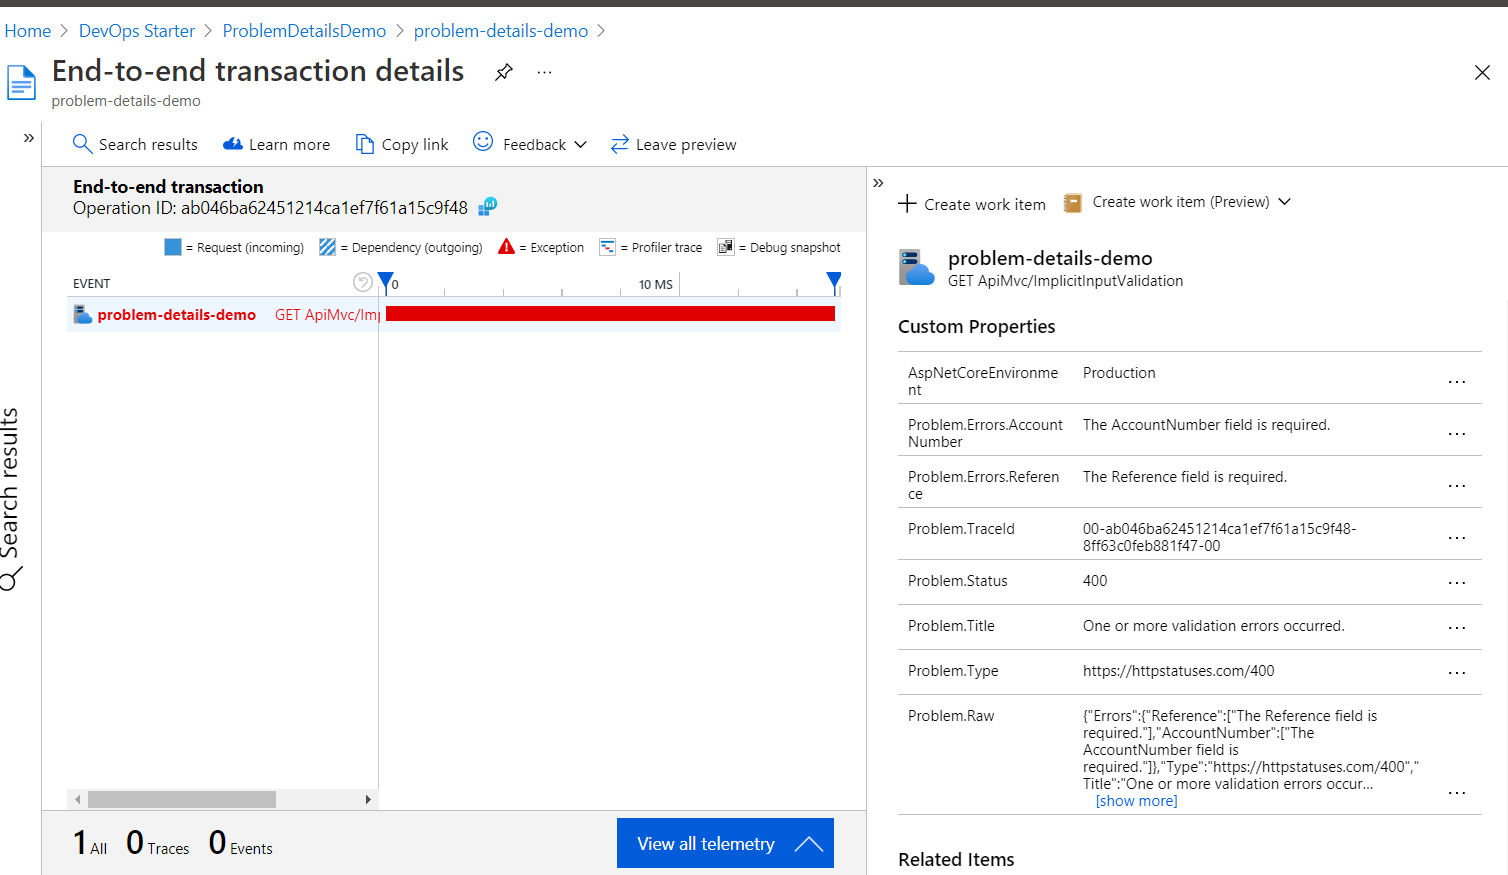
Task: Open the Feedback dropdown
Action: (530, 144)
